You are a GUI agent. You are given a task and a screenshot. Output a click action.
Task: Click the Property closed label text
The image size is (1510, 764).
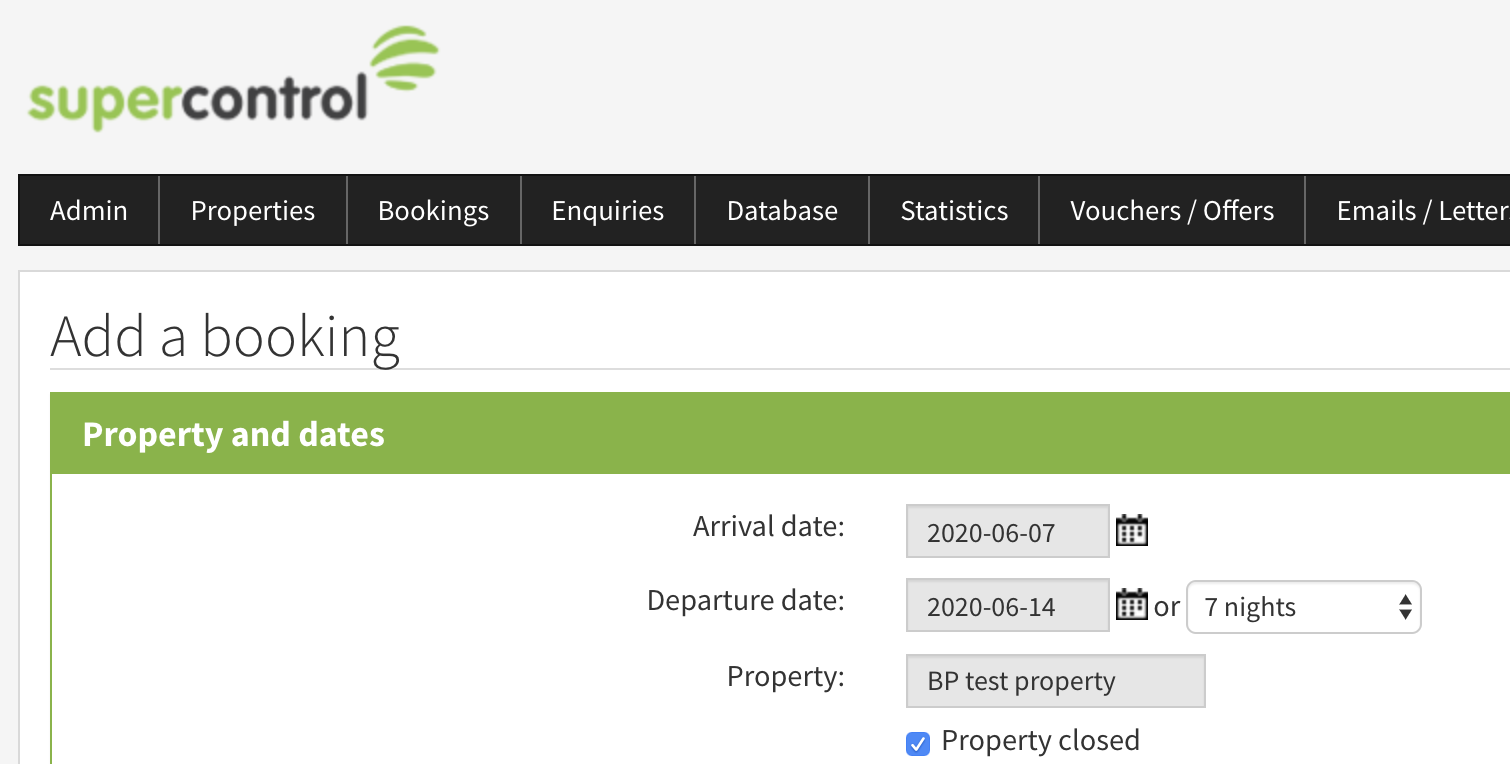(x=1040, y=741)
